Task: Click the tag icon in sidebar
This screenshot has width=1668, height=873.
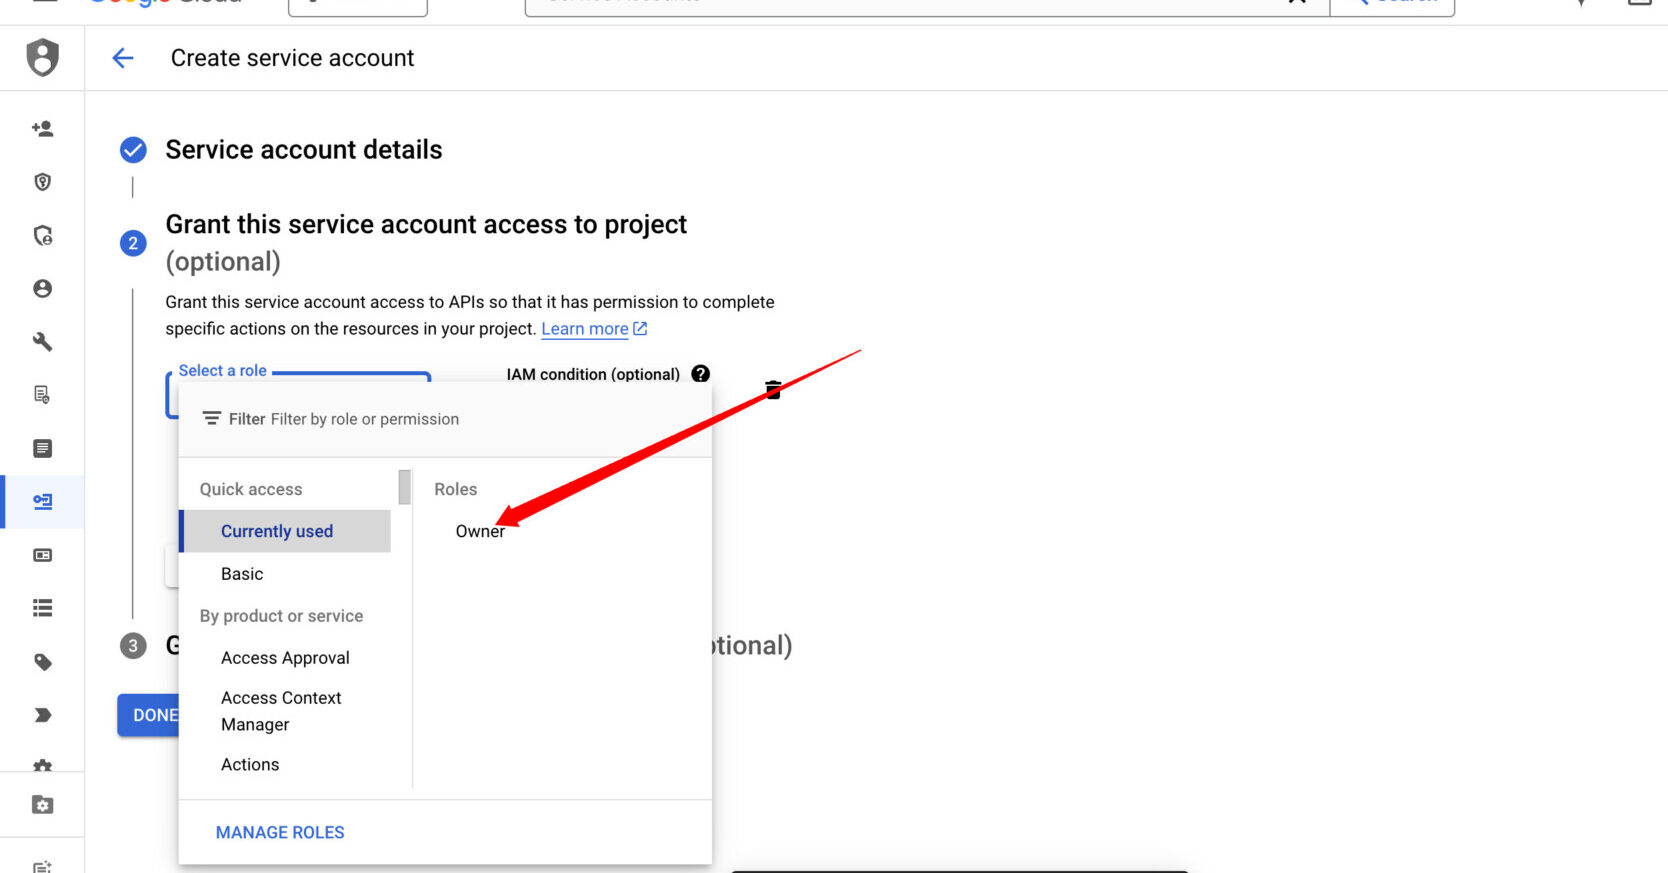Action: [x=42, y=662]
